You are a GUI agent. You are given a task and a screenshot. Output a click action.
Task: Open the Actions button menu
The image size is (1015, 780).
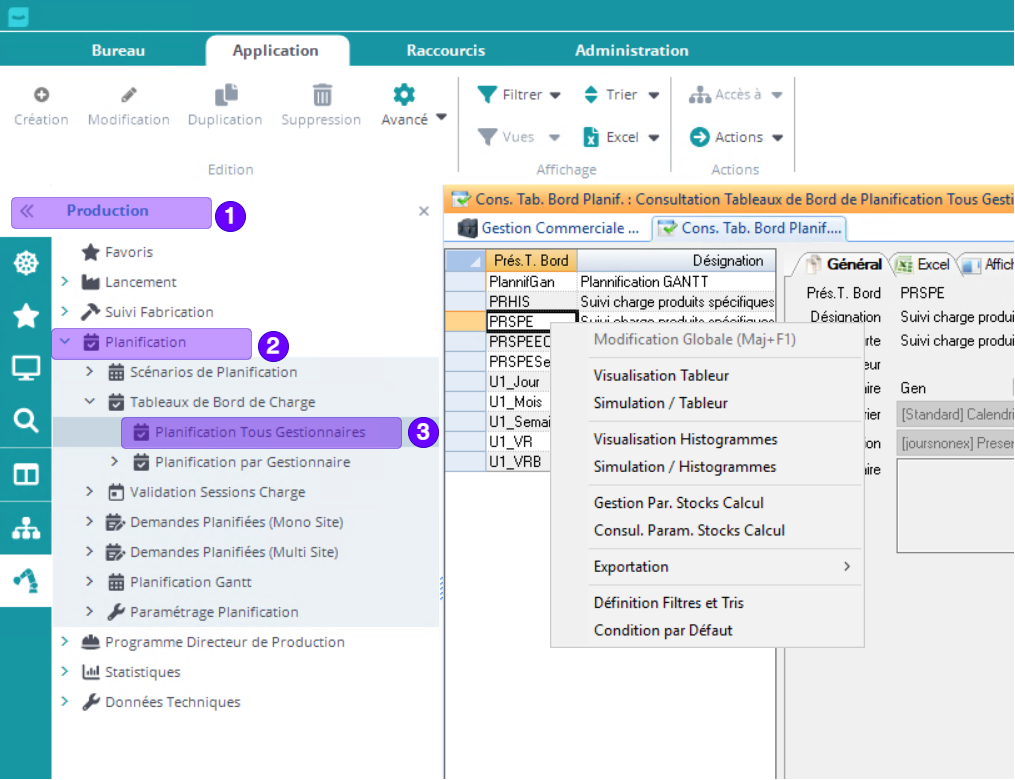click(737, 137)
